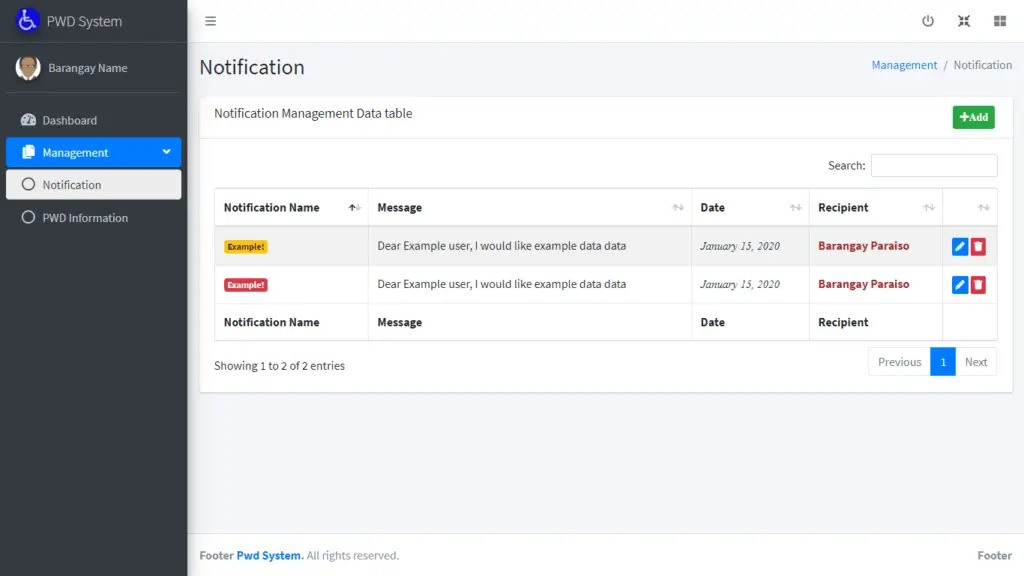Click the green +Add button
1024x576 pixels.
coord(972,117)
